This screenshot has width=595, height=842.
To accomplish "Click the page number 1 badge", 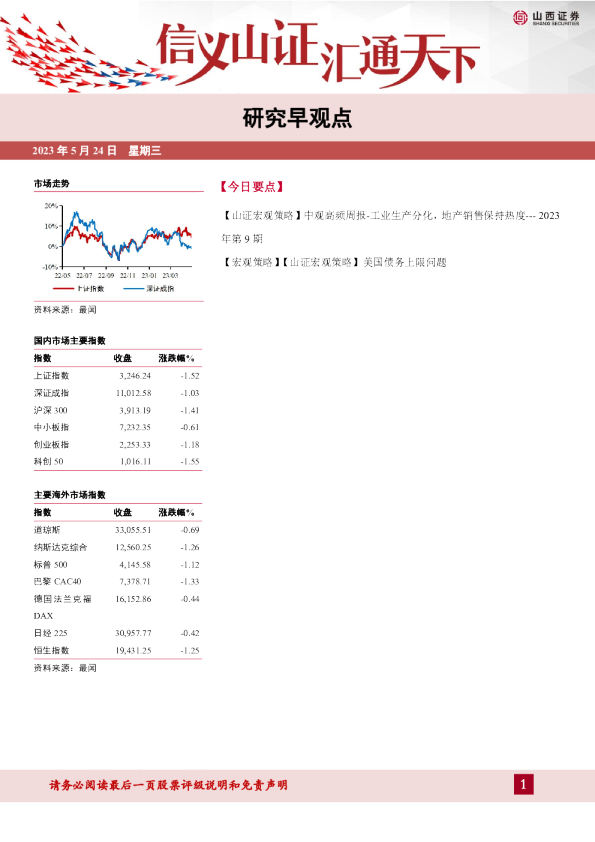I will pos(524,785).
